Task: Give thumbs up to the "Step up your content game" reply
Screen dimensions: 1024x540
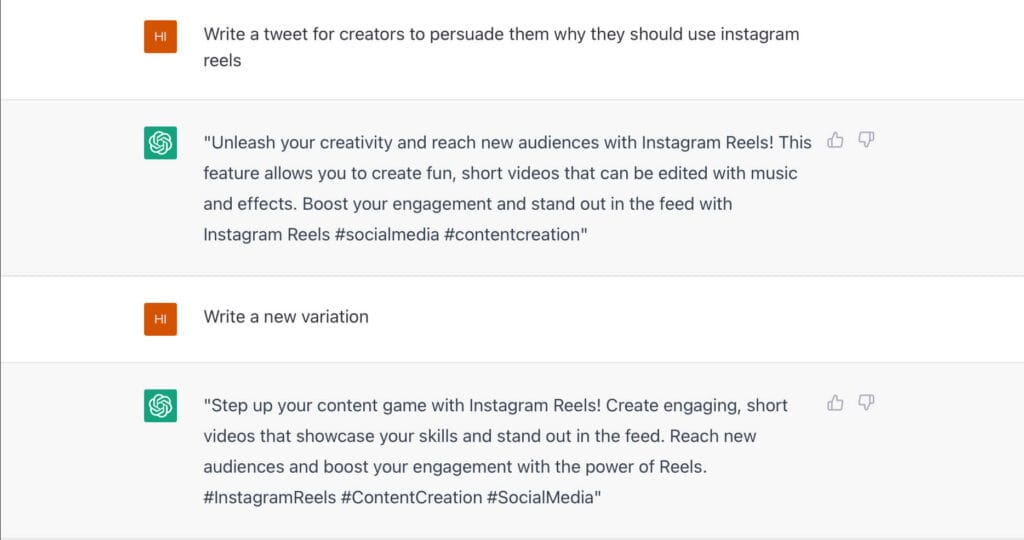Action: point(835,403)
